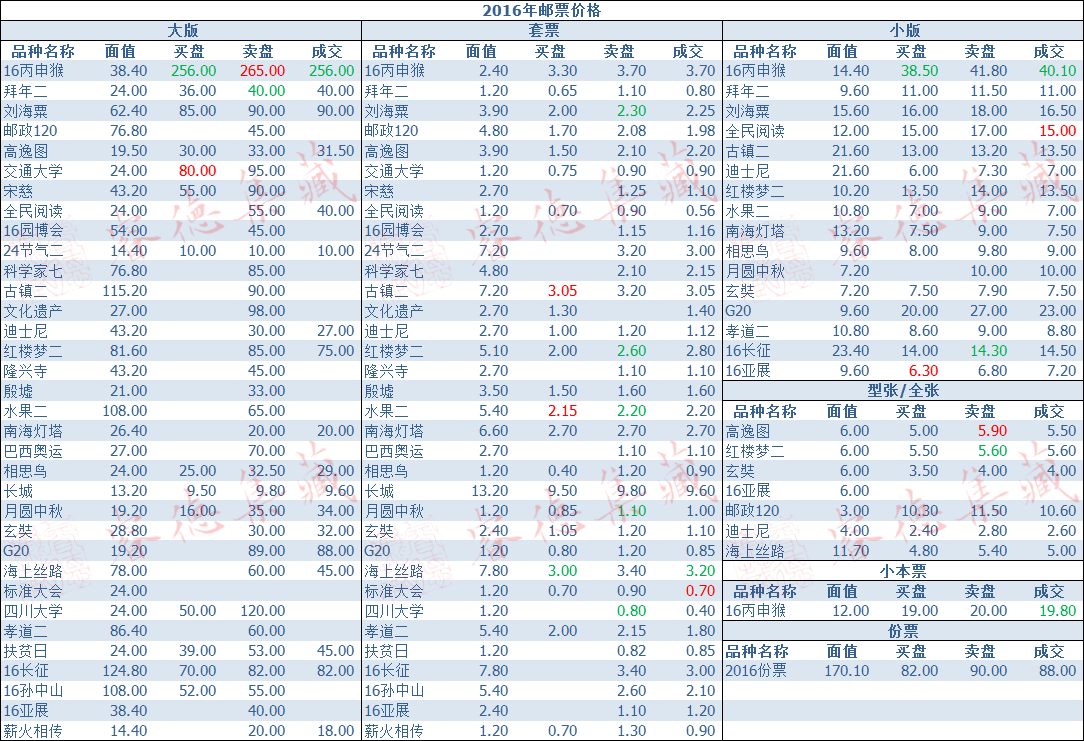
Task: Click 120.00 in the 四川大学 大版 row
Action: 263,611
